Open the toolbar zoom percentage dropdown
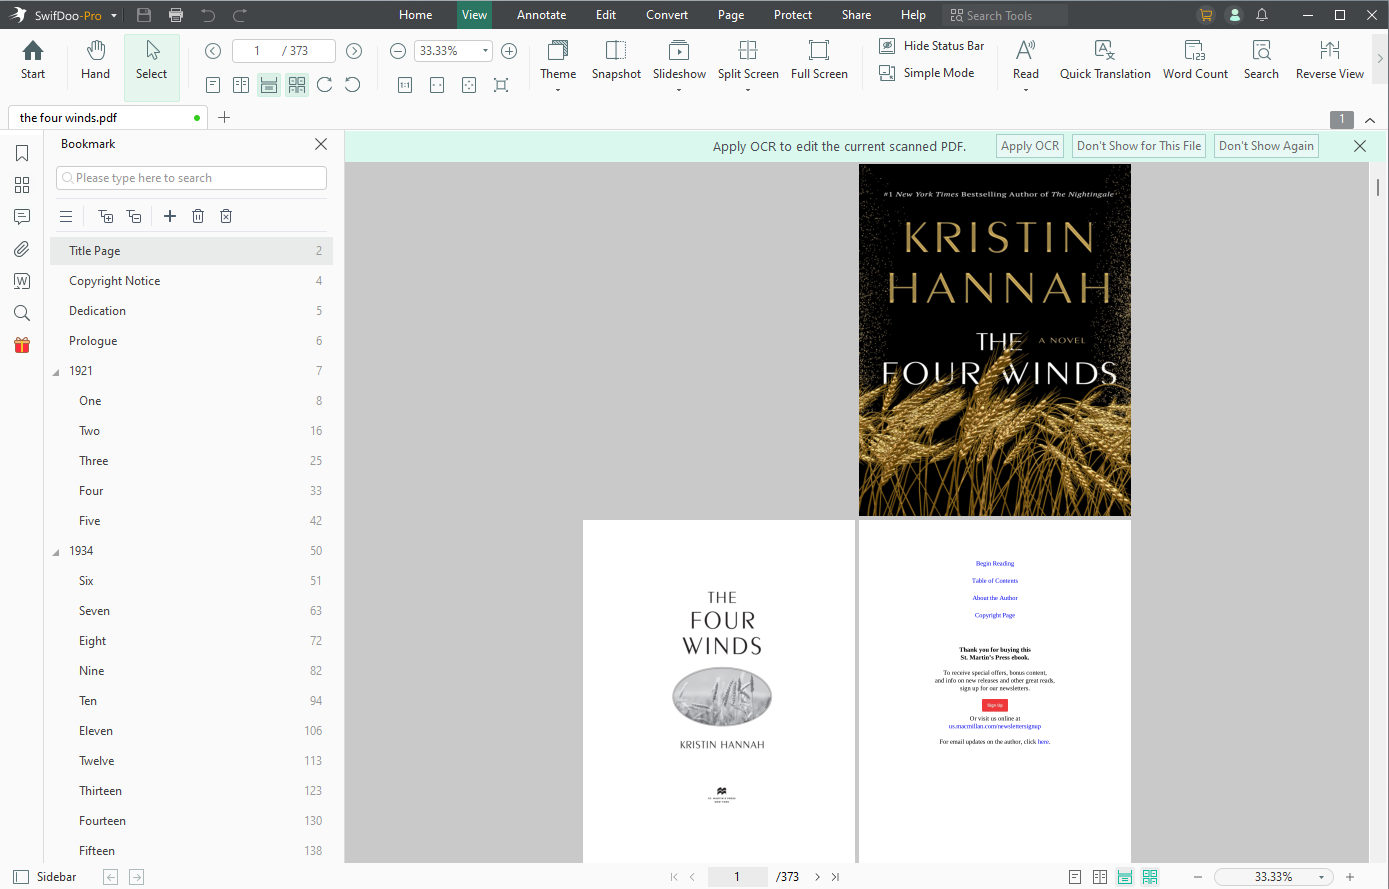 486,51
